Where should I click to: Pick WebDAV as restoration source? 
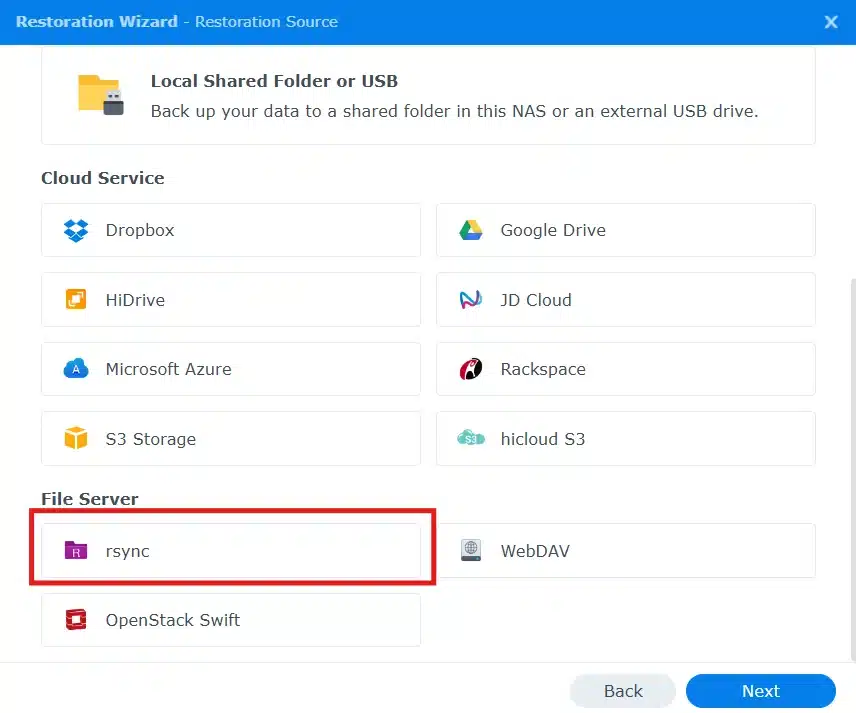pyautogui.click(x=625, y=551)
